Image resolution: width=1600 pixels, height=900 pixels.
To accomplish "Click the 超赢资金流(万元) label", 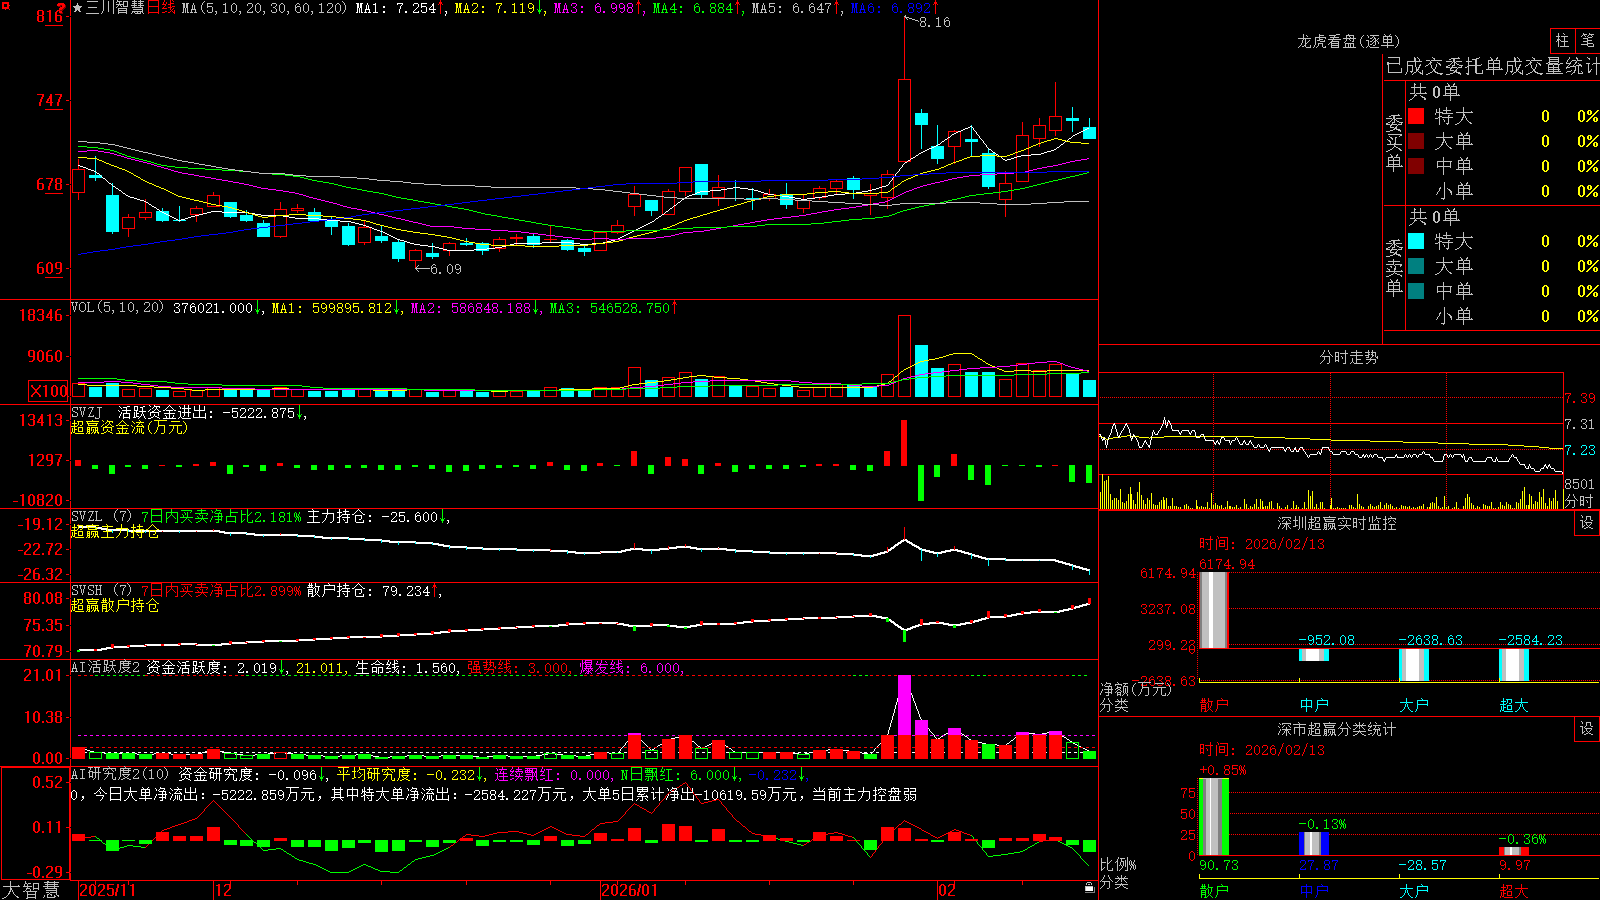I will pyautogui.click(x=129, y=427).
